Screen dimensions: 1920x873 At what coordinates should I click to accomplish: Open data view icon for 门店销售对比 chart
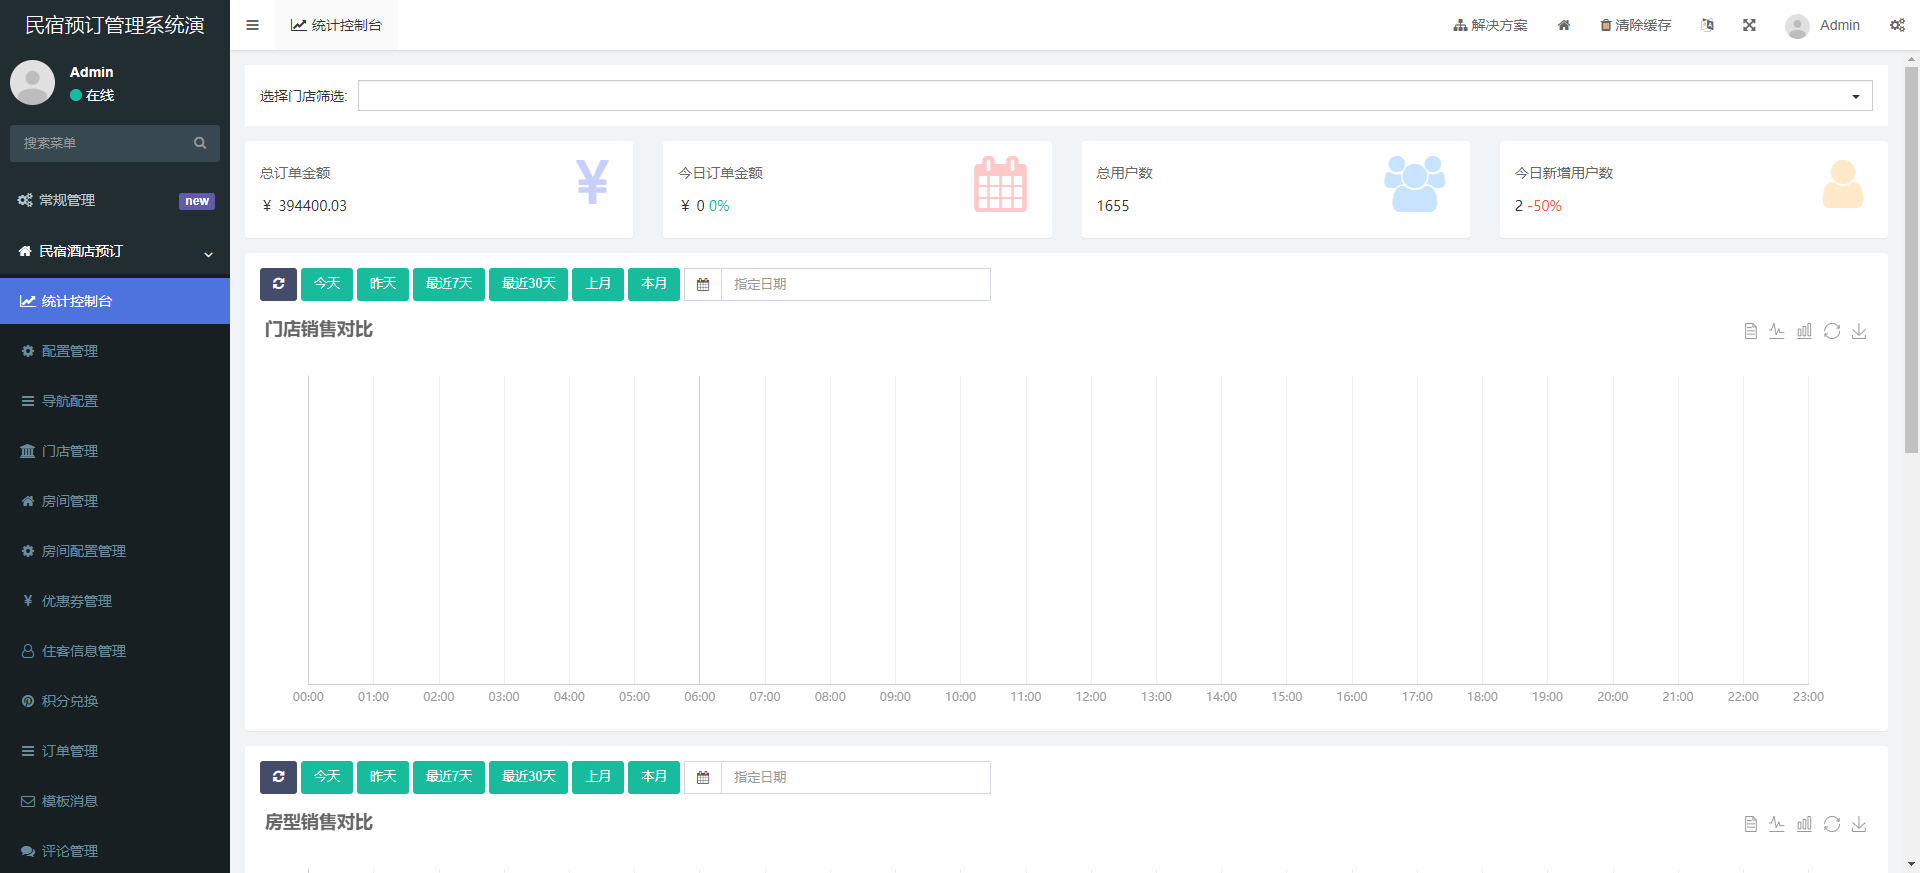point(1750,331)
